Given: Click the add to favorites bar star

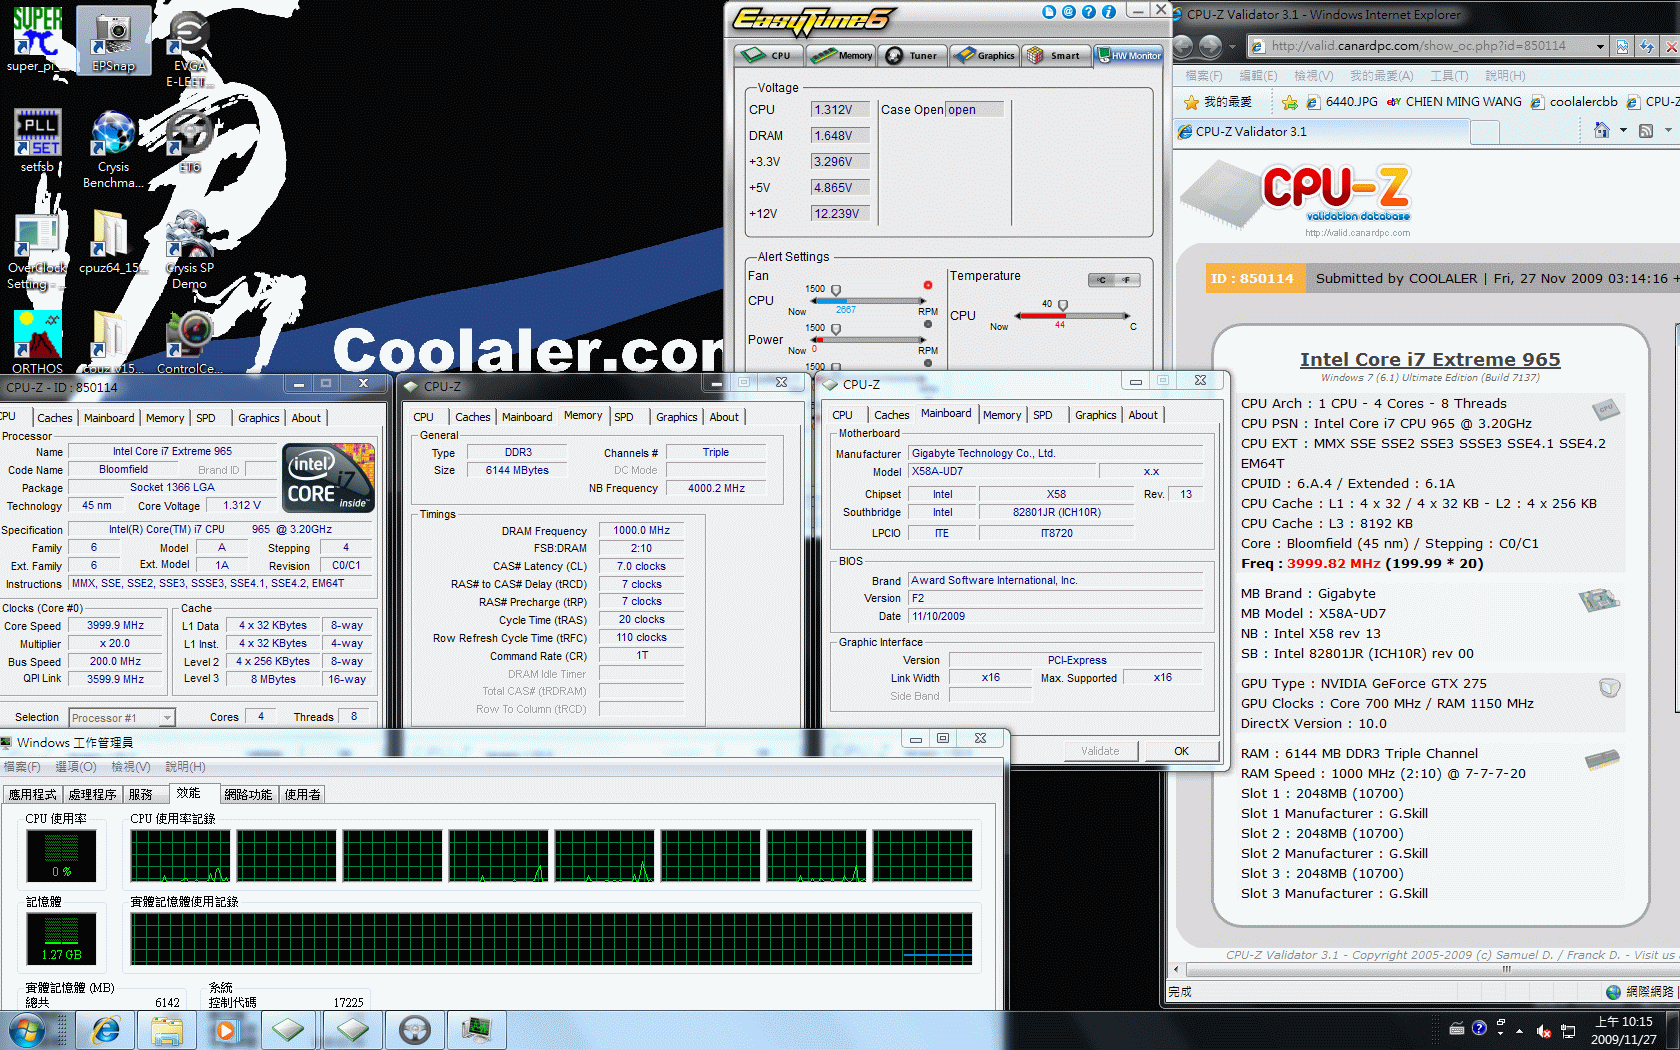Looking at the screenshot, I should 1290,102.
